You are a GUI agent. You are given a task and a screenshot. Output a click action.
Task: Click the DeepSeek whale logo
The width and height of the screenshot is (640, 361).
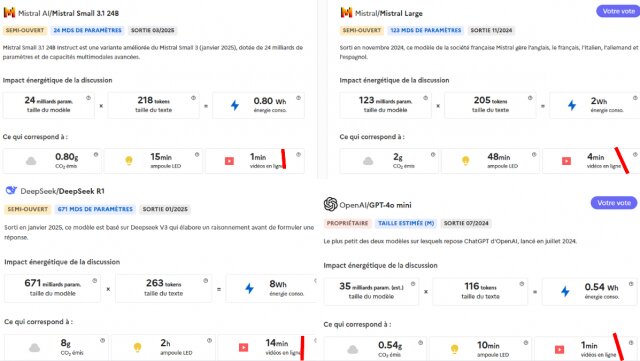point(11,190)
